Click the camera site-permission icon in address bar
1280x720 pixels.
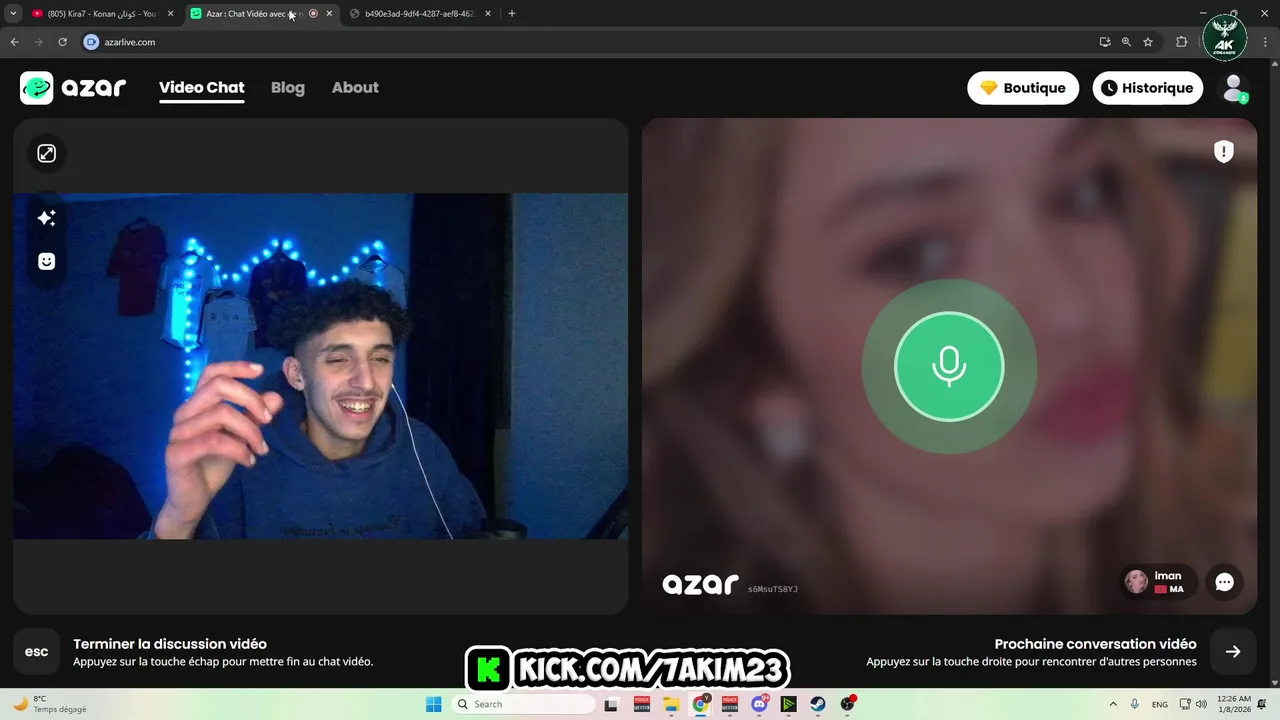[x=92, y=42]
